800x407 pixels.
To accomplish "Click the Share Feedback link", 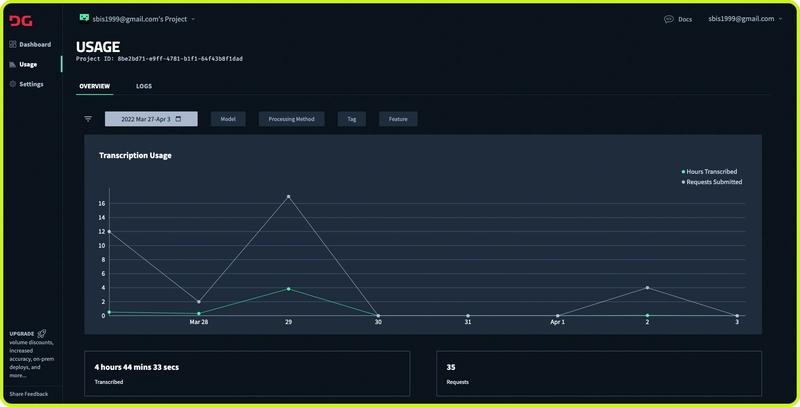I will pos(30,396).
